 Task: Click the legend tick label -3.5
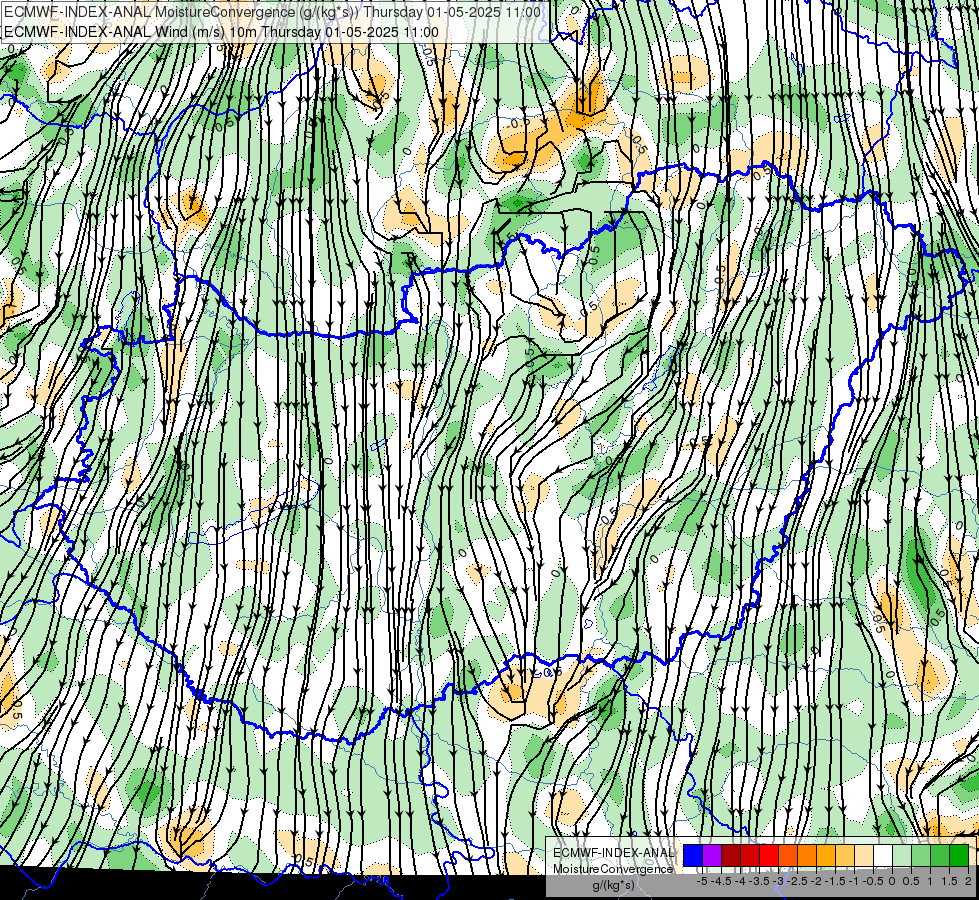pyautogui.click(x=759, y=881)
